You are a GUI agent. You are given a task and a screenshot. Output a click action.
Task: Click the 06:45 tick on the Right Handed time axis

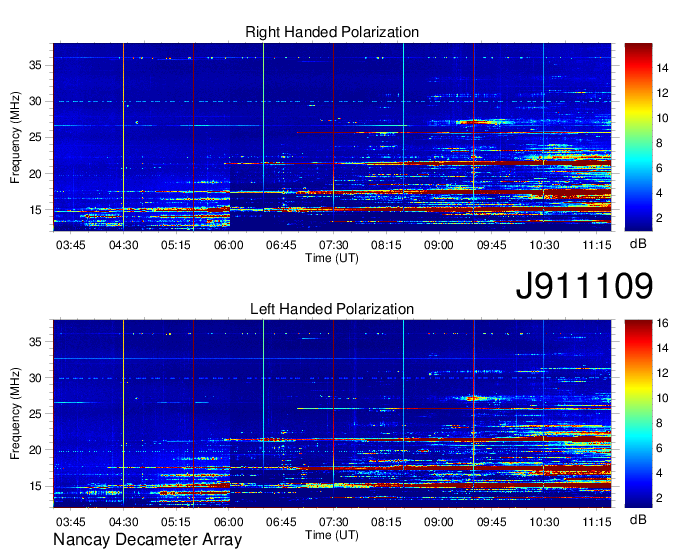click(281, 245)
